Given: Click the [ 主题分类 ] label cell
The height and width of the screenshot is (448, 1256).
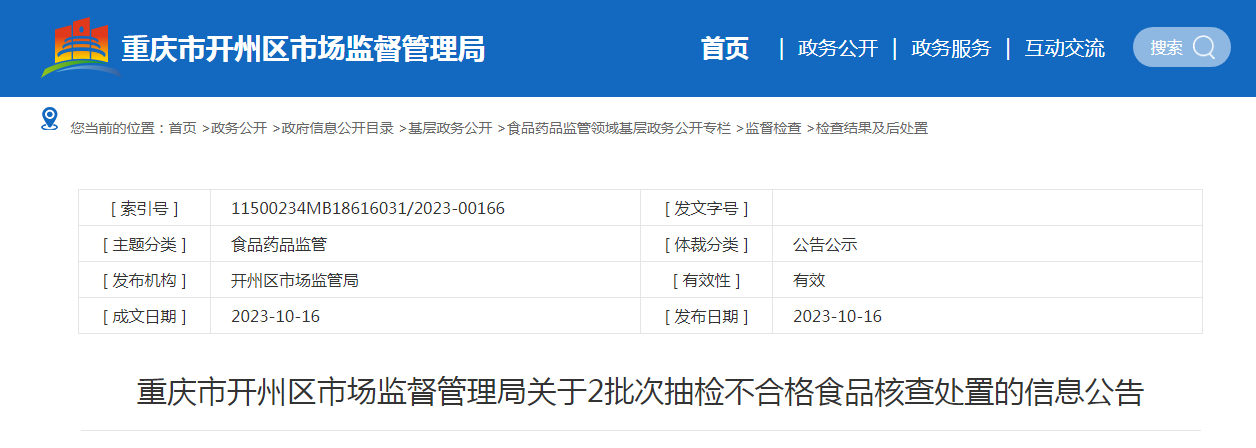Looking at the screenshot, I should point(145,244).
